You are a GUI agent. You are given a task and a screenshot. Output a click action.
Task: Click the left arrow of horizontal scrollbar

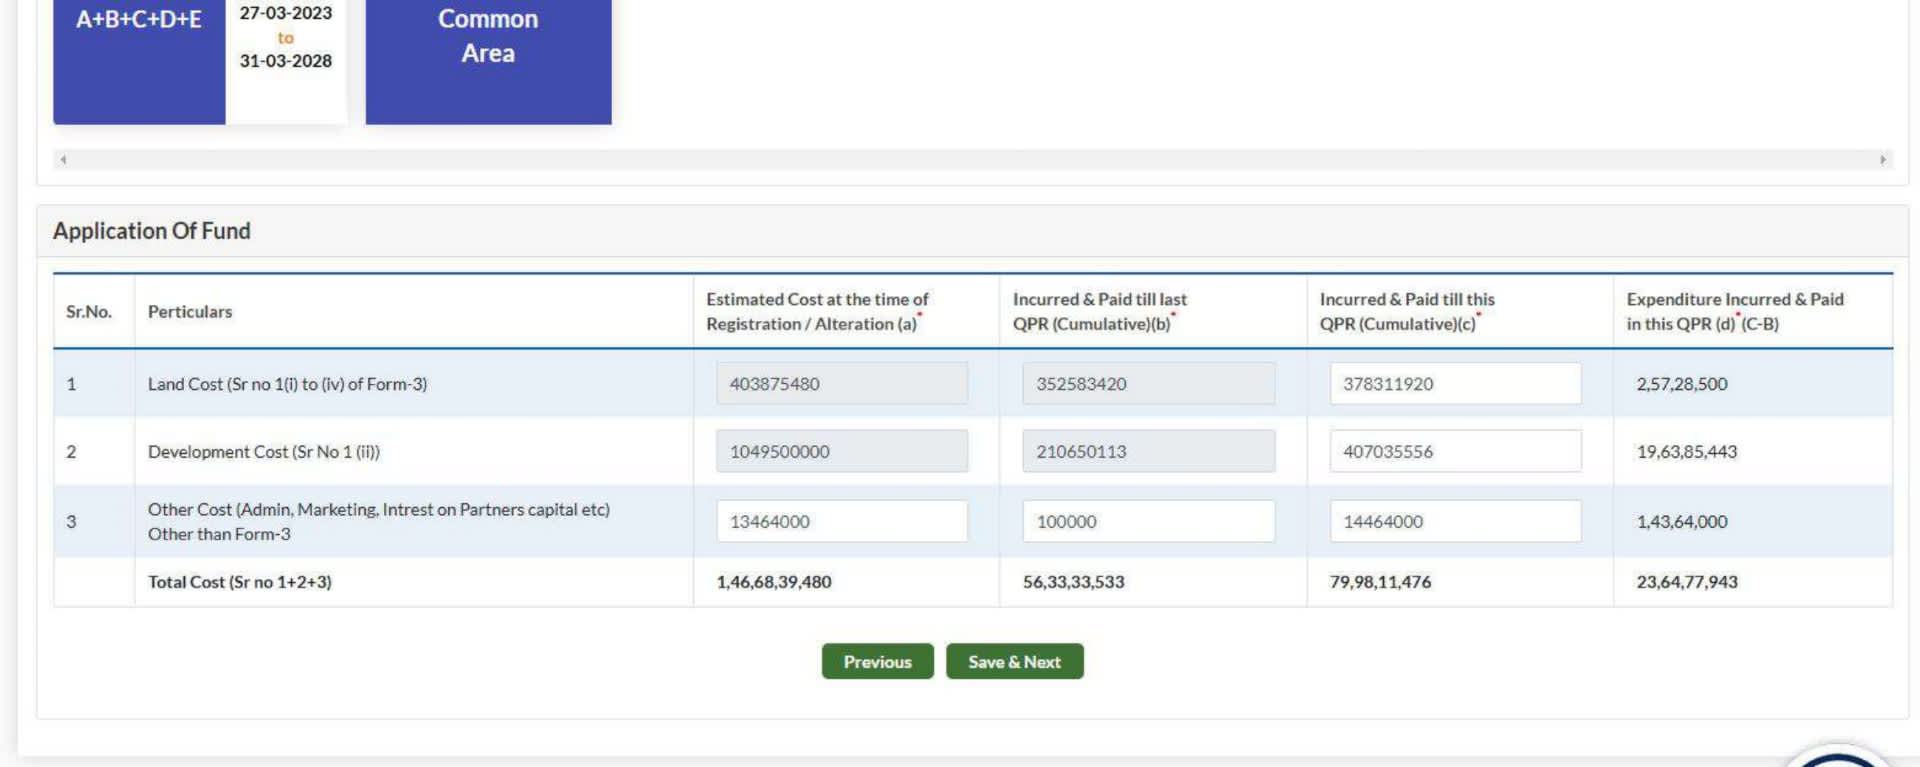tap(63, 159)
